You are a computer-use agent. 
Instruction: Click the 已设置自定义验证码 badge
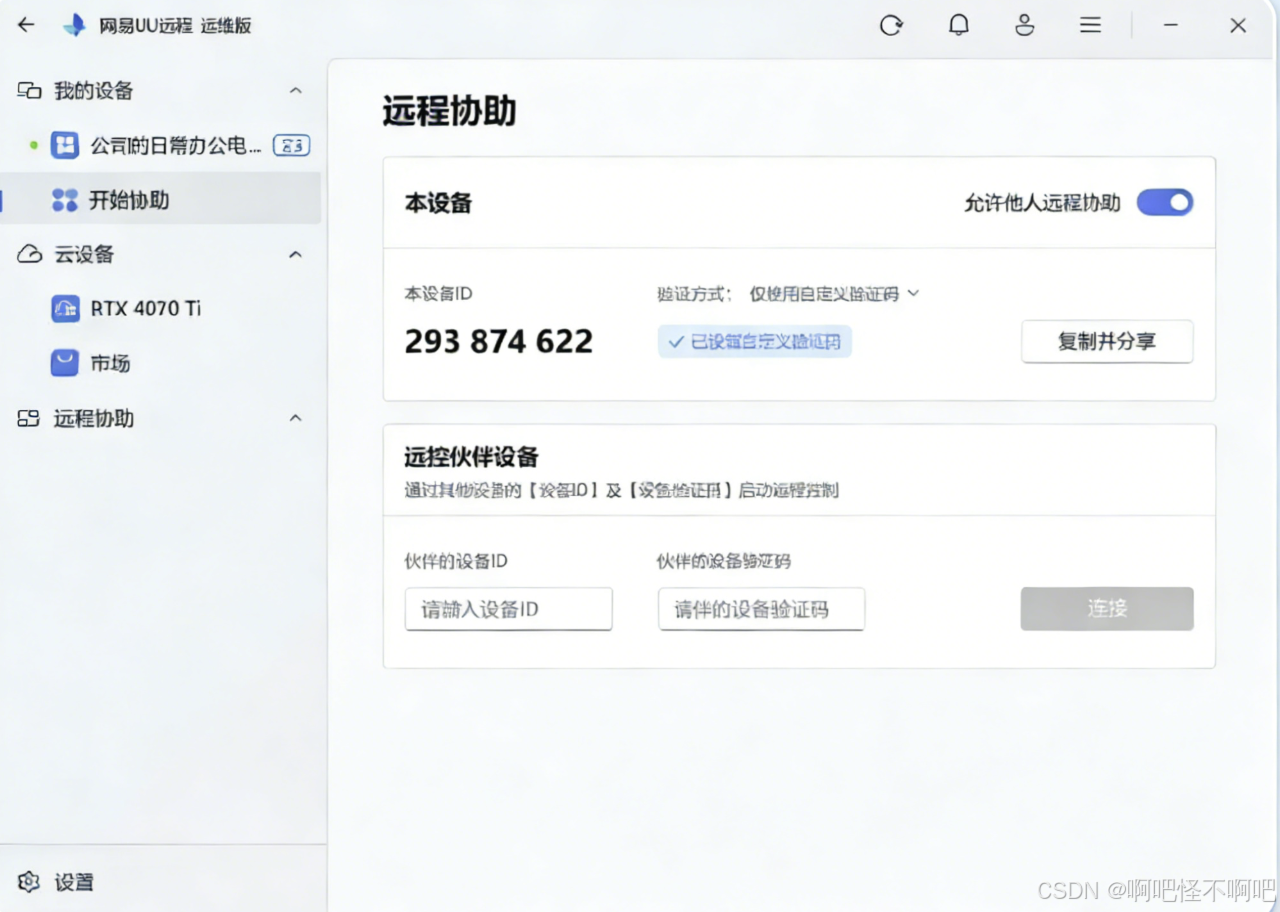click(x=755, y=342)
